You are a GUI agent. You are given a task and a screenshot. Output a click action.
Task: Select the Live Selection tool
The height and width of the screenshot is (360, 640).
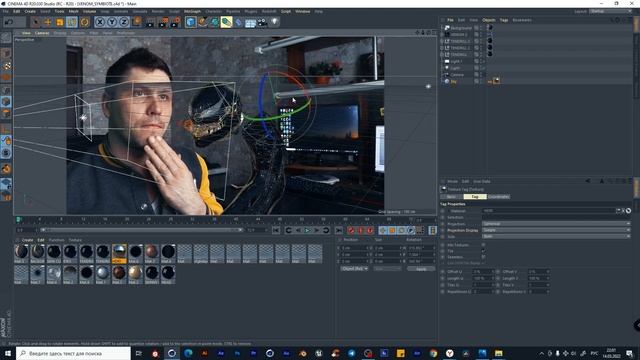point(36,22)
